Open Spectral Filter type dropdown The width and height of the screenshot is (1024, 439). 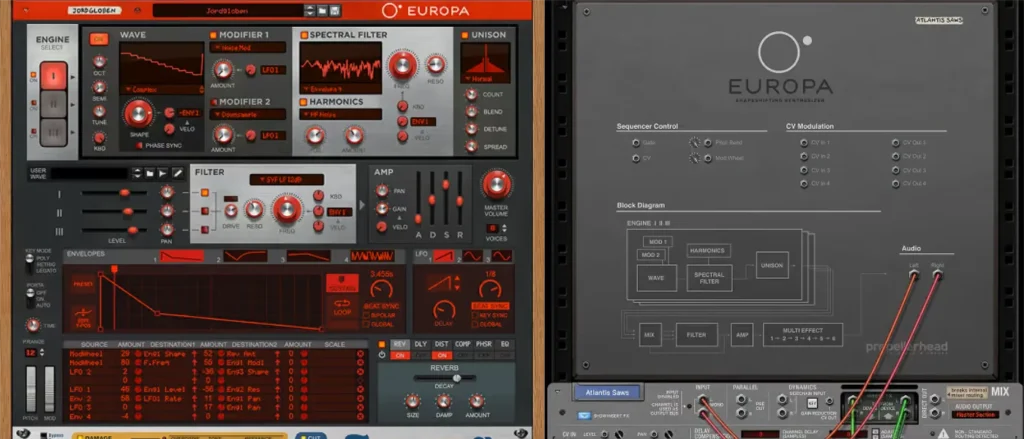point(341,88)
